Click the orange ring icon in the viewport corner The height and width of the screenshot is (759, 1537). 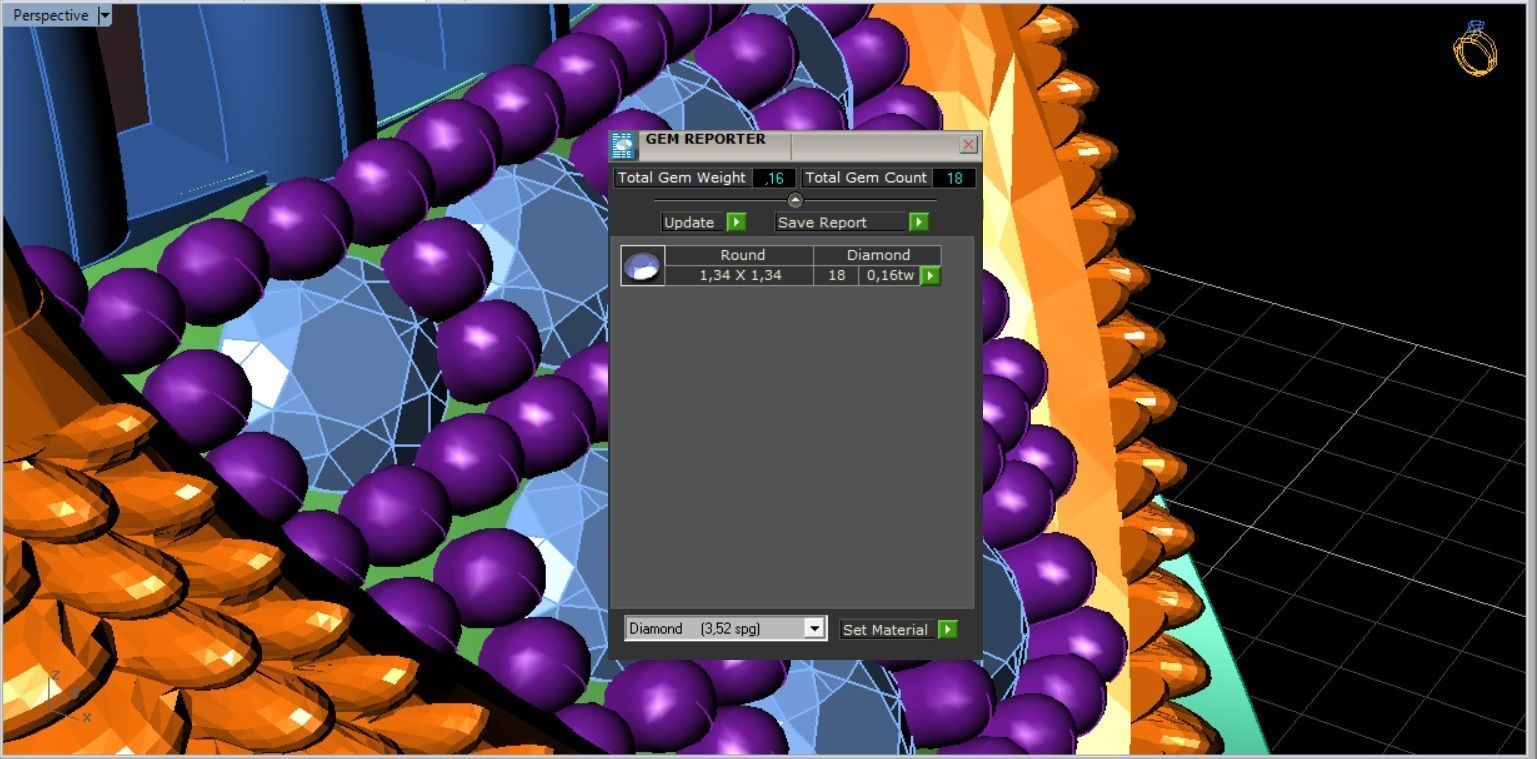(x=1475, y=48)
